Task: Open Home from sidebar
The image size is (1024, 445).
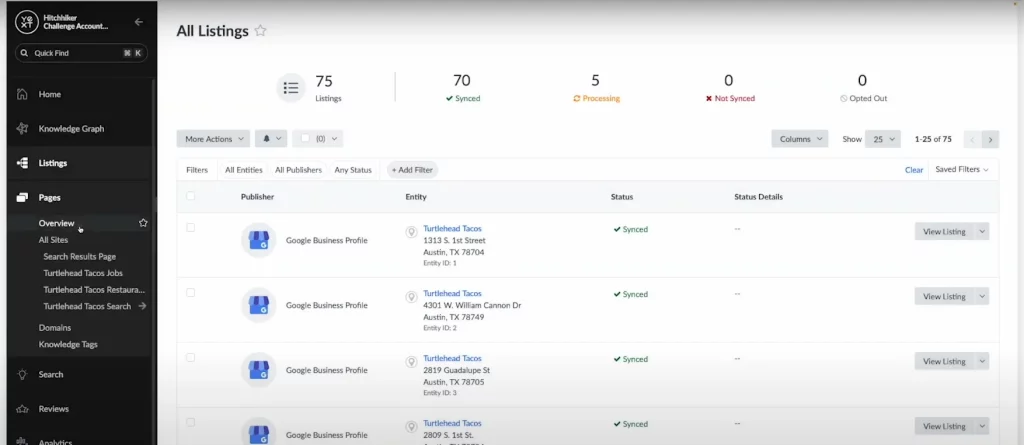Action: pos(50,94)
